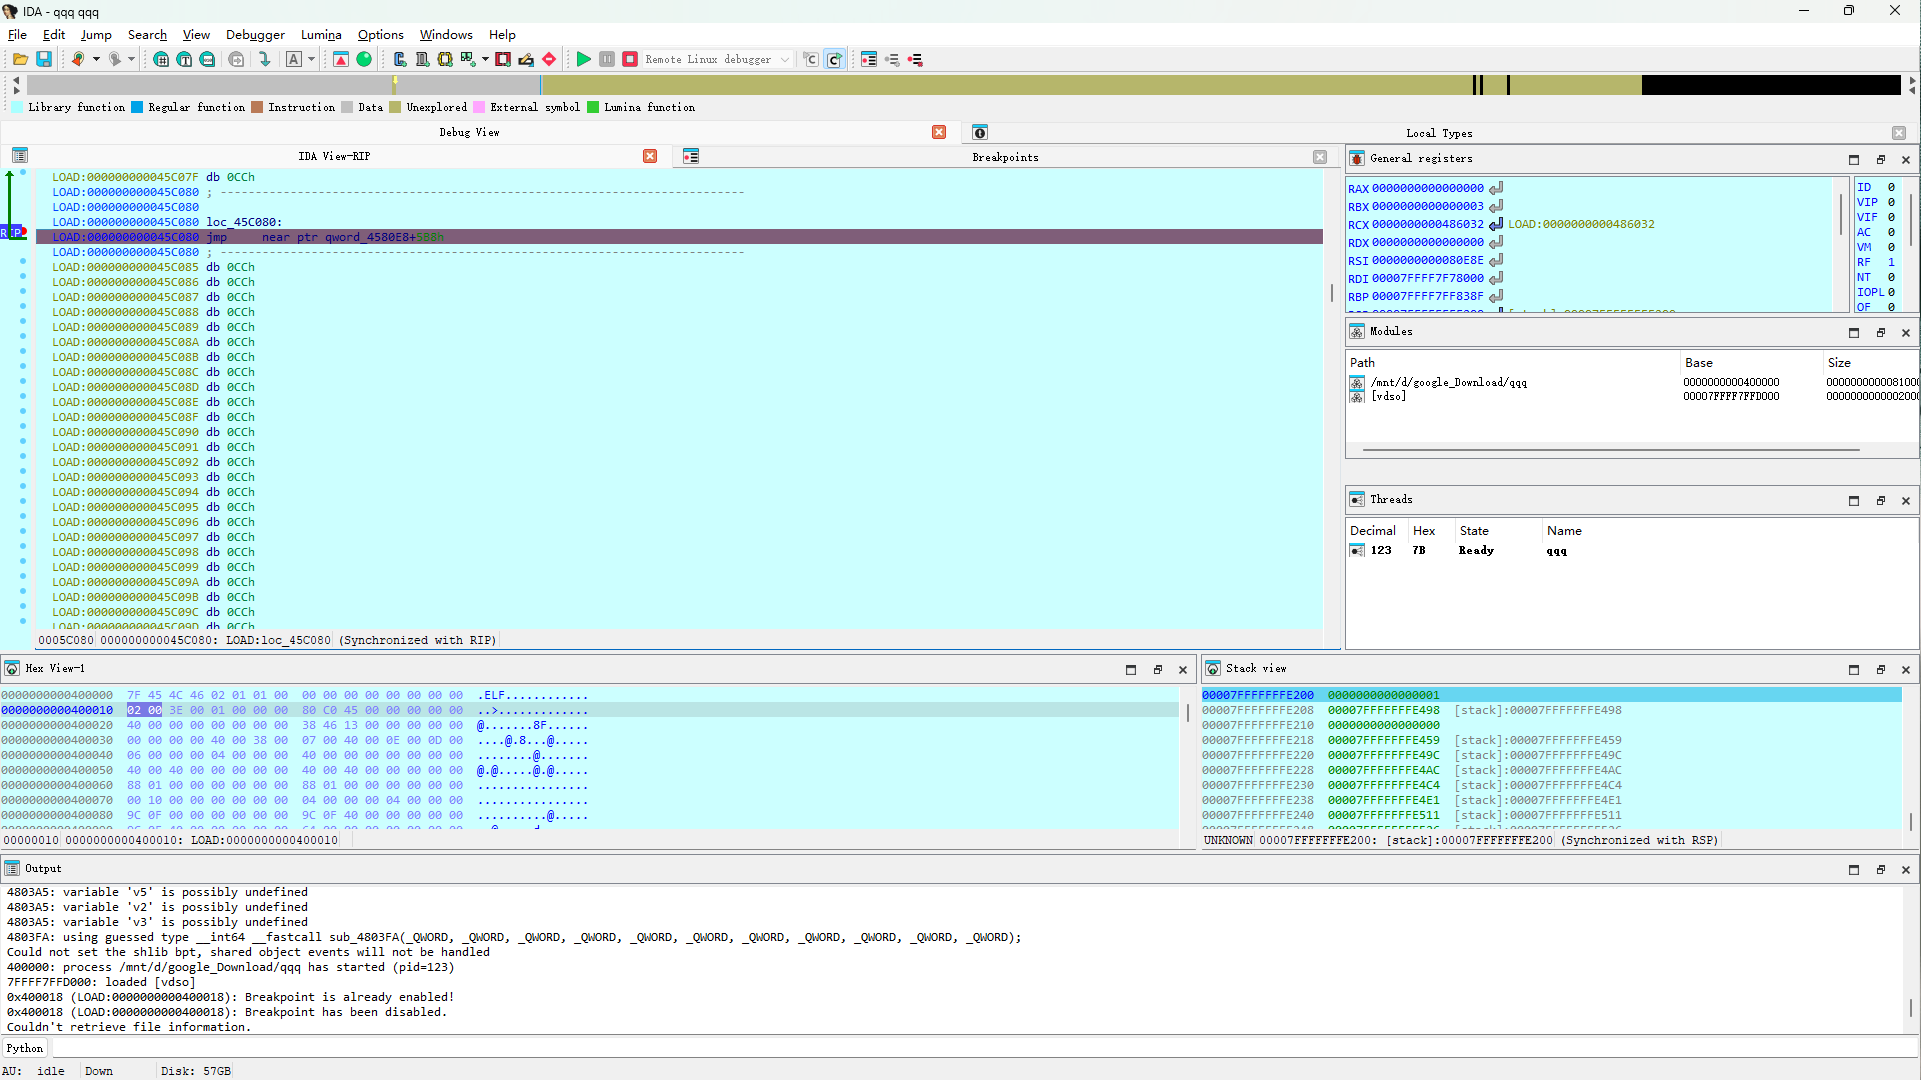Pause the debugged process
Screen dimensions: 1921x1080
pyautogui.click(x=607, y=60)
